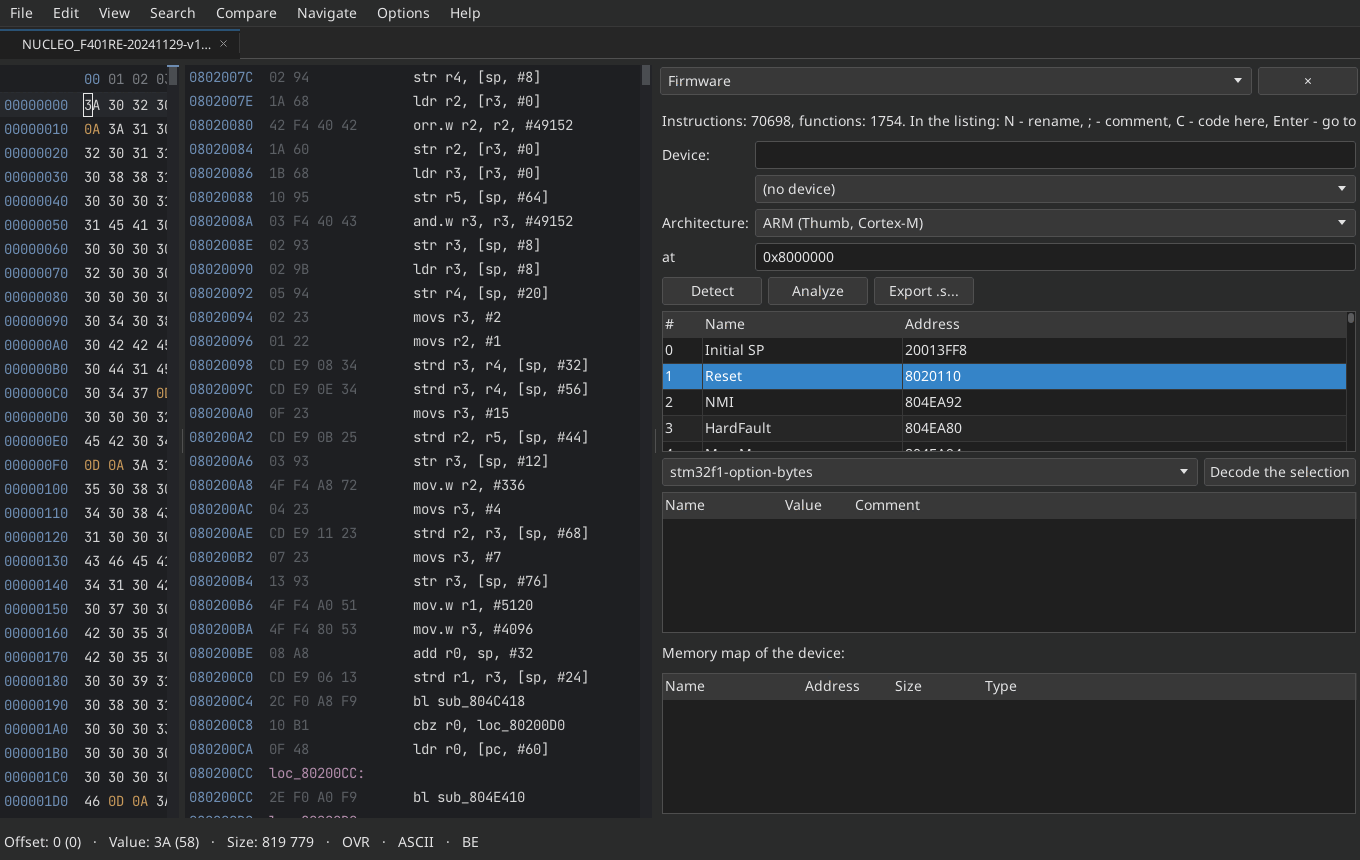Open the Compare menu
The image size is (1360, 860).
pyautogui.click(x=246, y=13)
